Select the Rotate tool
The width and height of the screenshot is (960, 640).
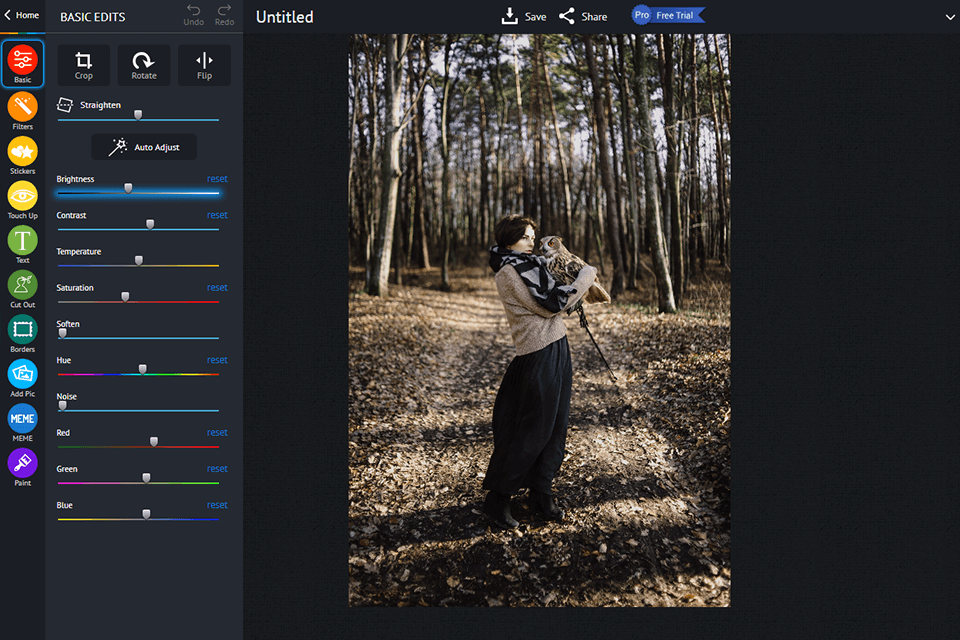[144, 65]
